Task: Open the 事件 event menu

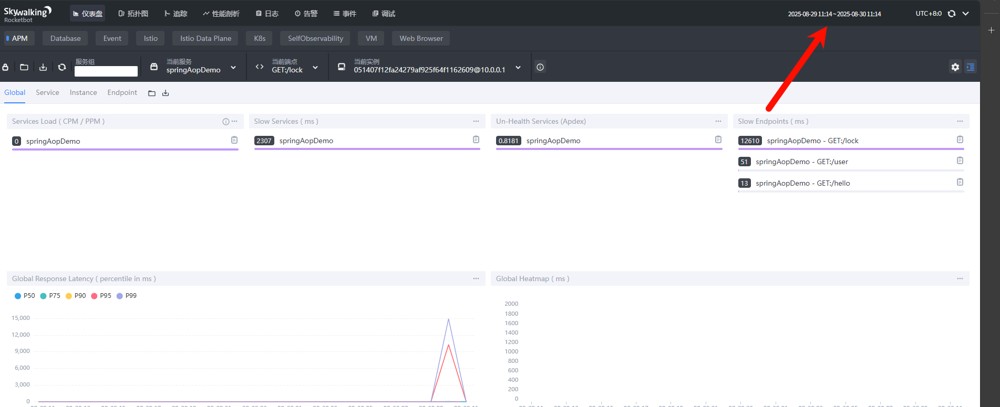Action: 345,13
